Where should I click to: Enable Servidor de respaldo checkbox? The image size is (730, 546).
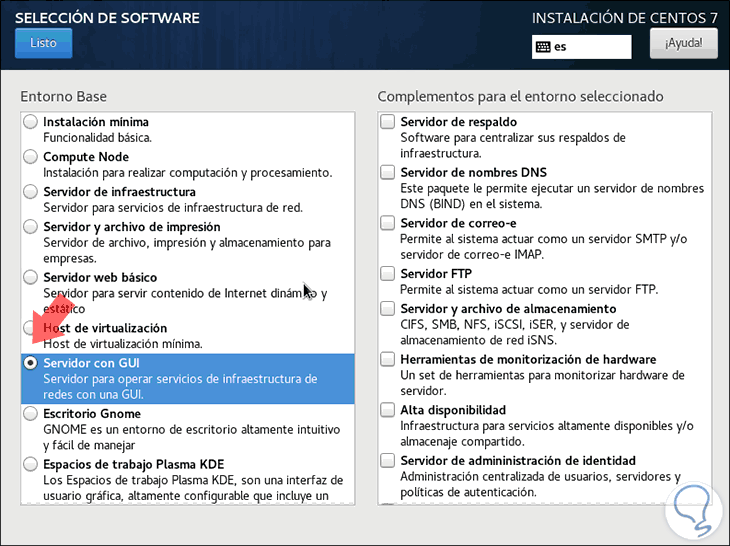tap(387, 122)
